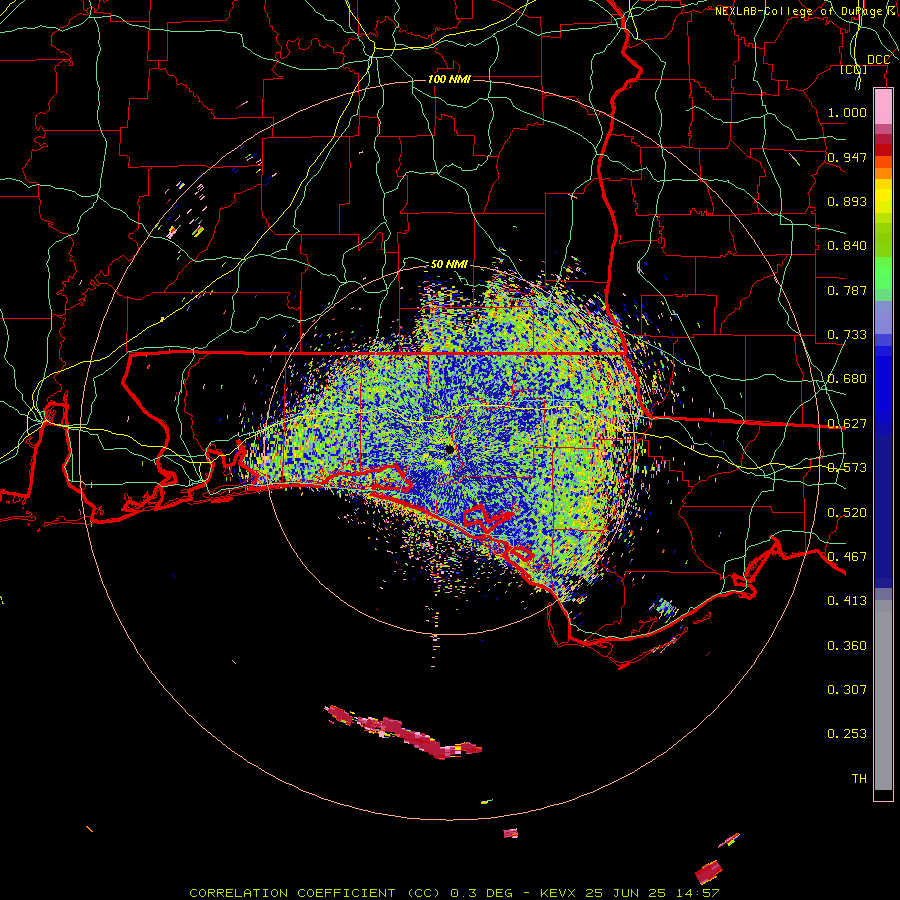
Task: Click the 0.3 DEG elevation text
Action: (x=480, y=893)
